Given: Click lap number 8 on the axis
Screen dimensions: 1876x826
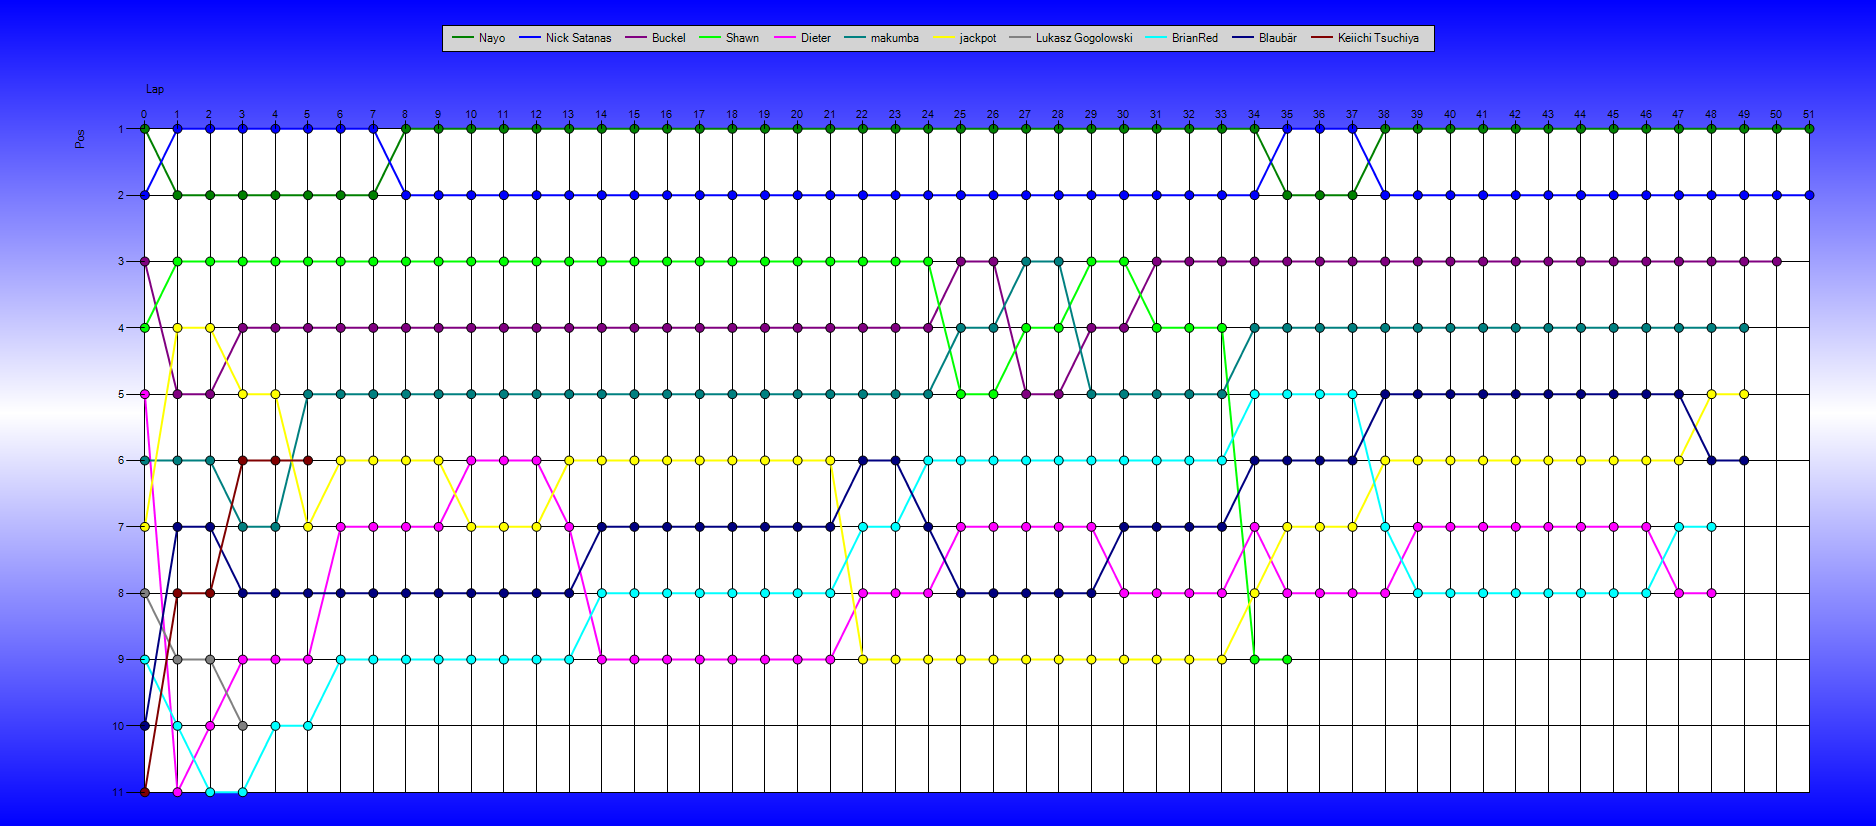Looking at the screenshot, I should [x=405, y=114].
